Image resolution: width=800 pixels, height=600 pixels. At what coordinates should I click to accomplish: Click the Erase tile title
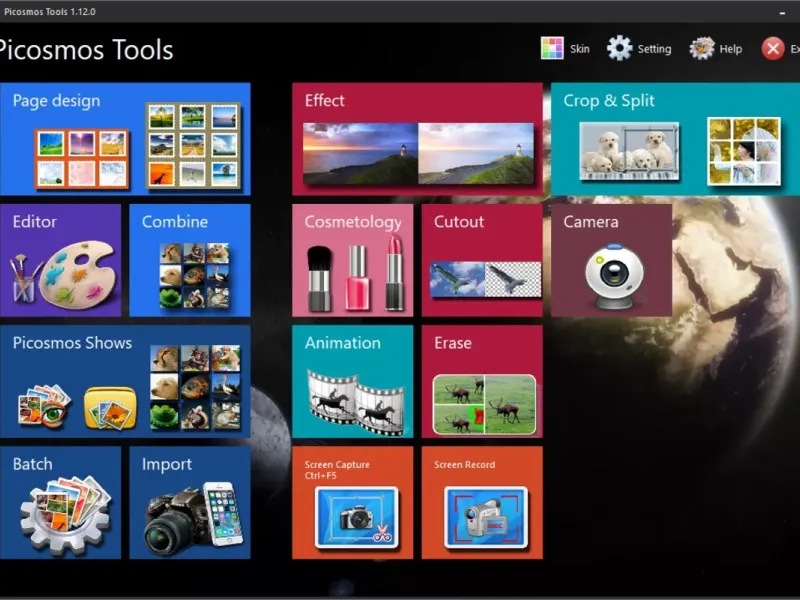point(453,343)
